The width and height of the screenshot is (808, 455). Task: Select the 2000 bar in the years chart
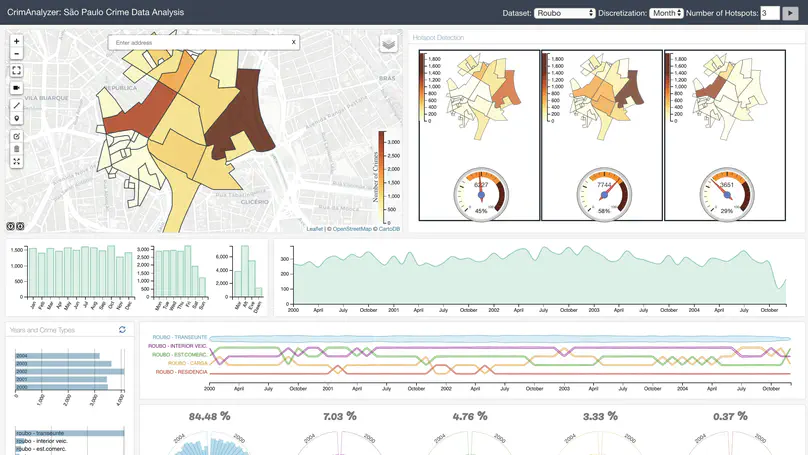pos(62,387)
